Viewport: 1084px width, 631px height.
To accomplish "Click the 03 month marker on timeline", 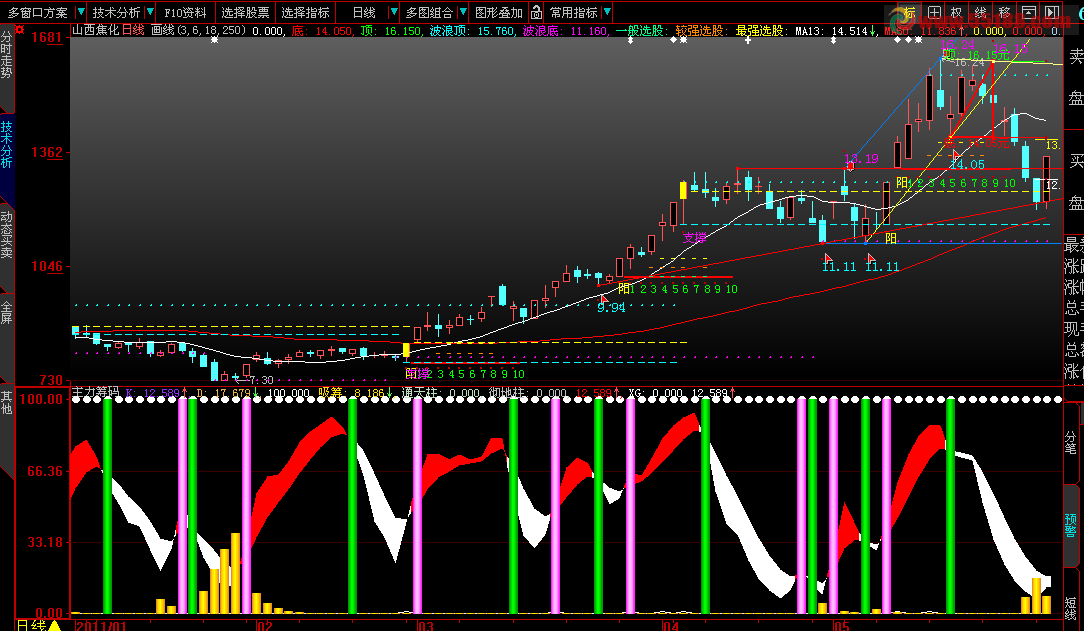I will tap(425, 626).
